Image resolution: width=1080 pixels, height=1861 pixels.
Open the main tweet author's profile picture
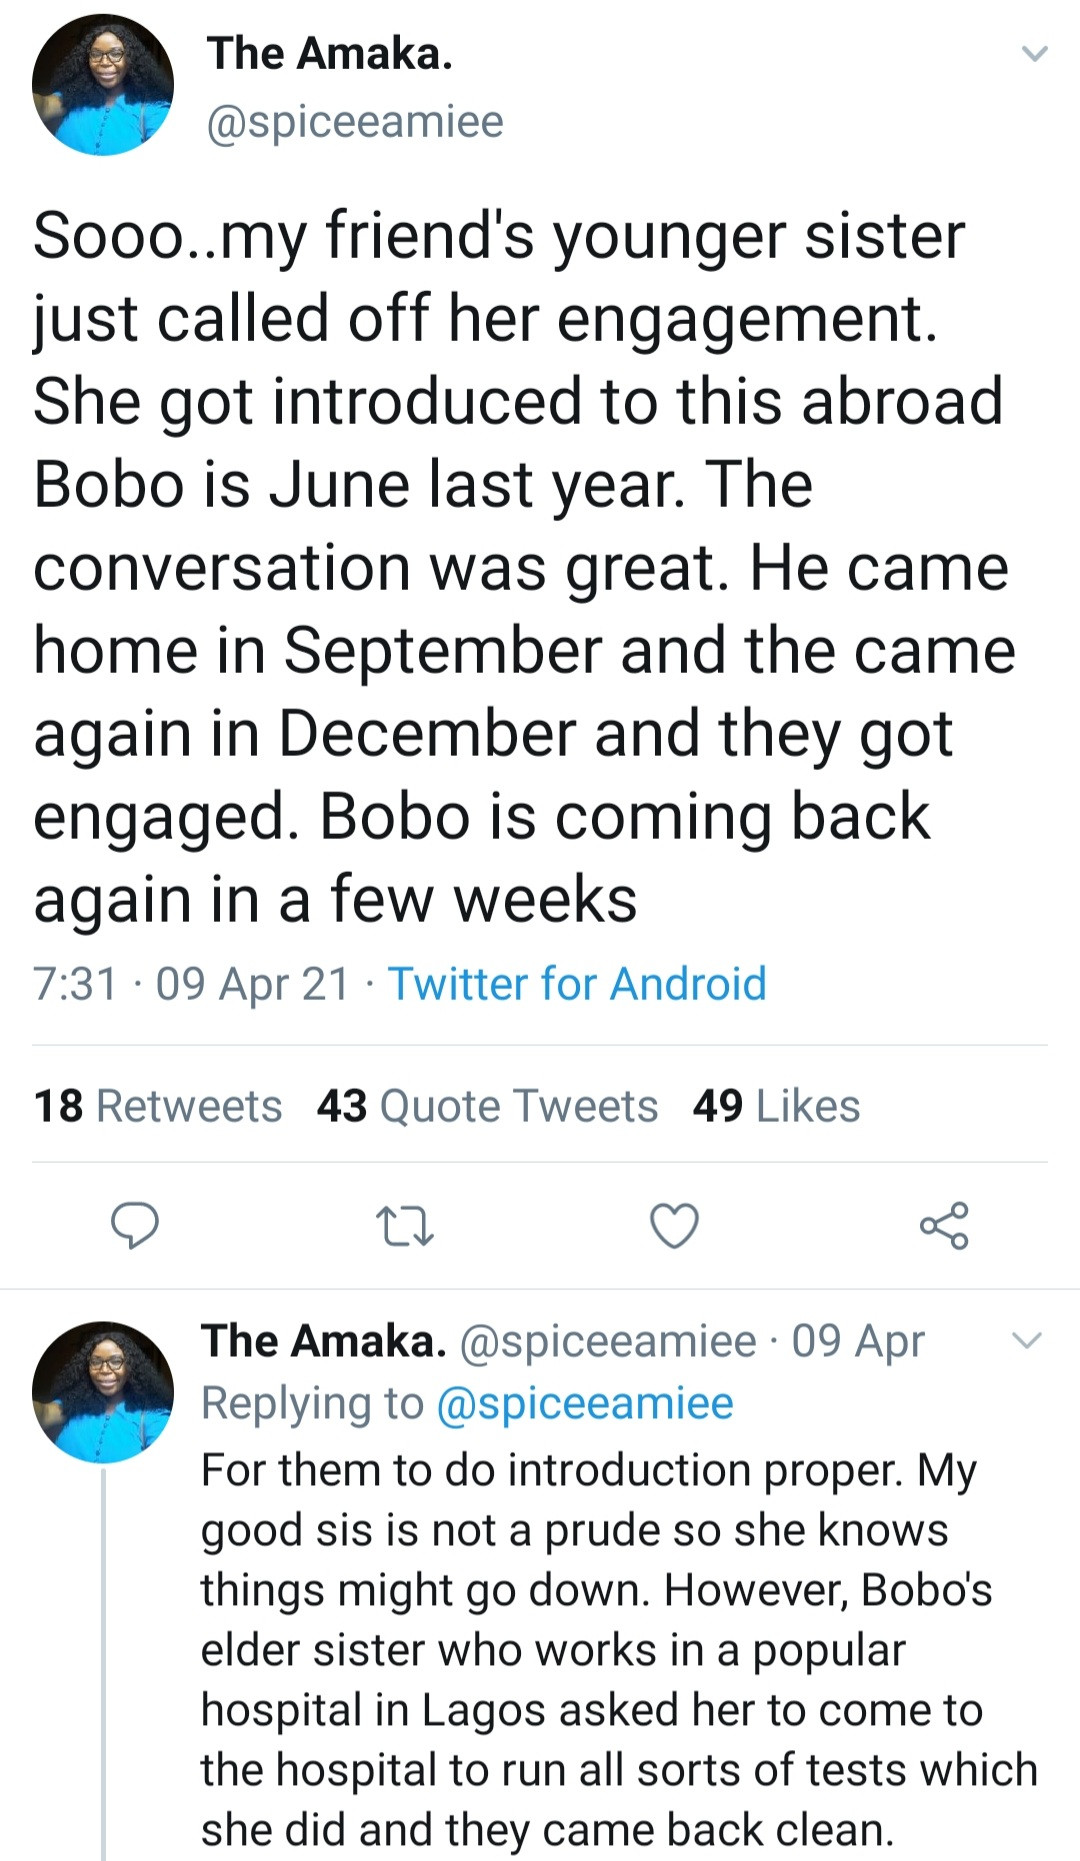point(102,86)
